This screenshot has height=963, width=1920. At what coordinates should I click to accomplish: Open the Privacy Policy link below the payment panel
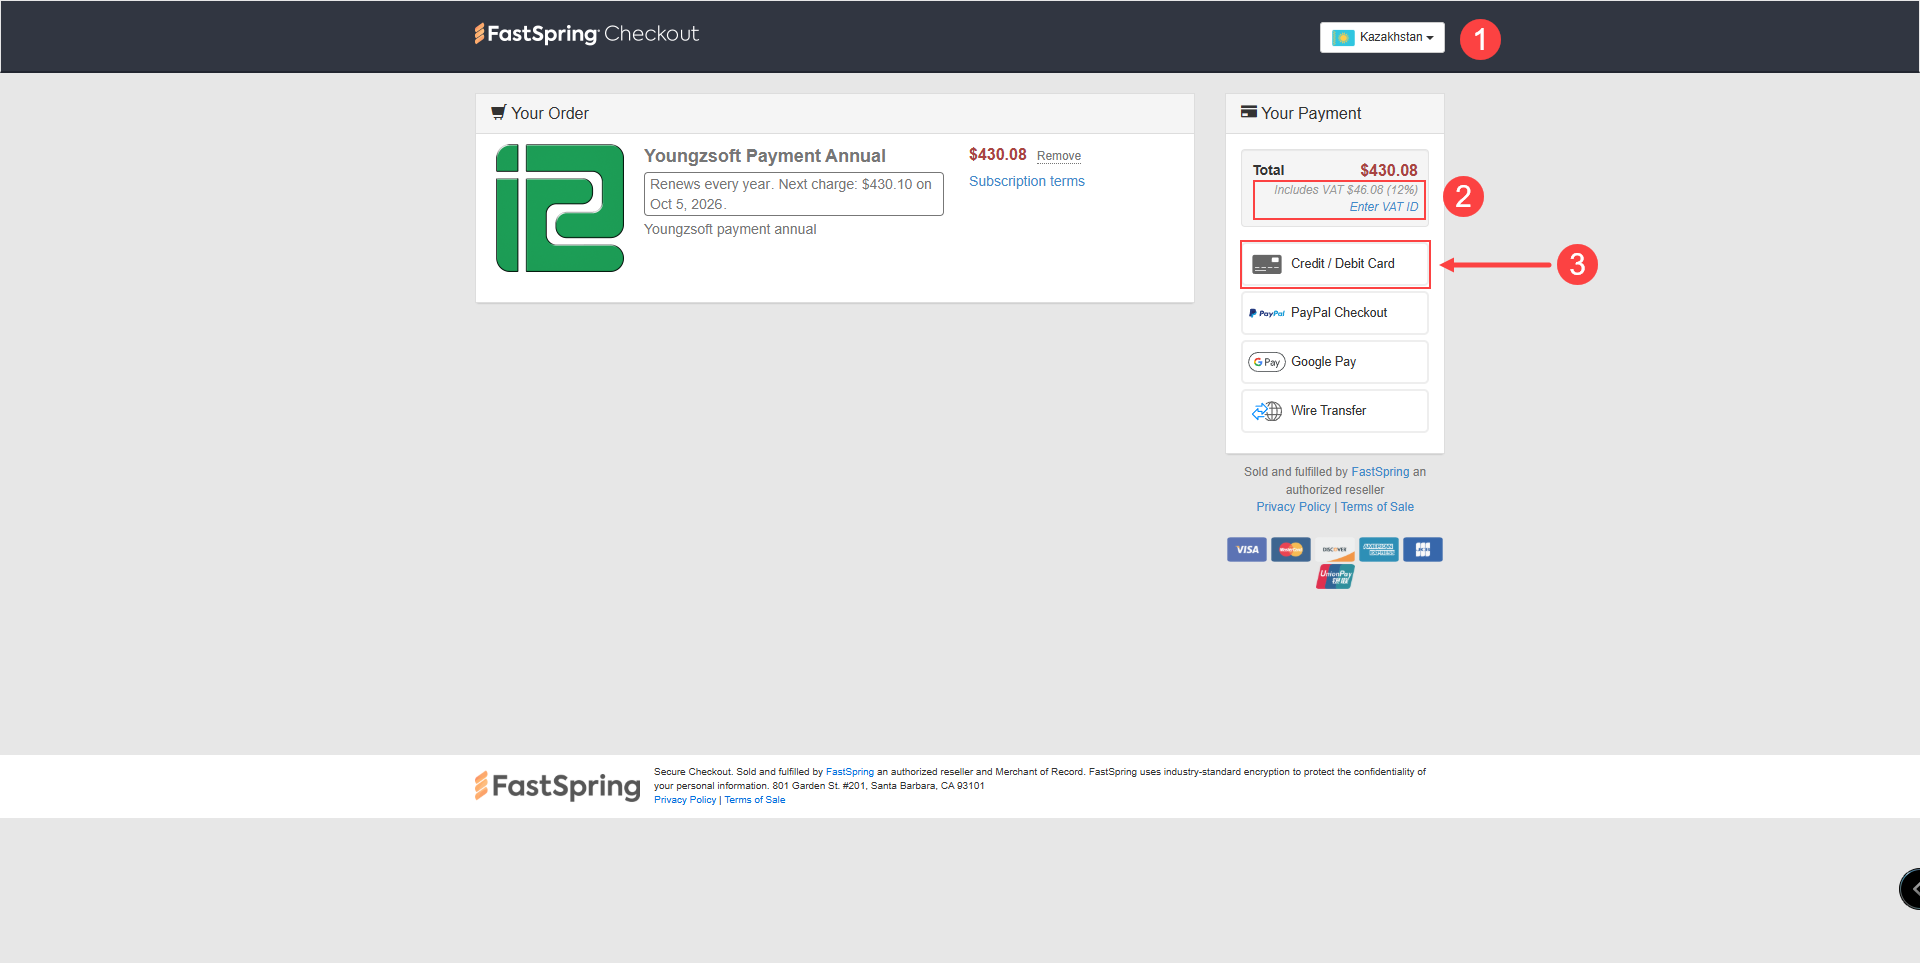pos(1292,506)
